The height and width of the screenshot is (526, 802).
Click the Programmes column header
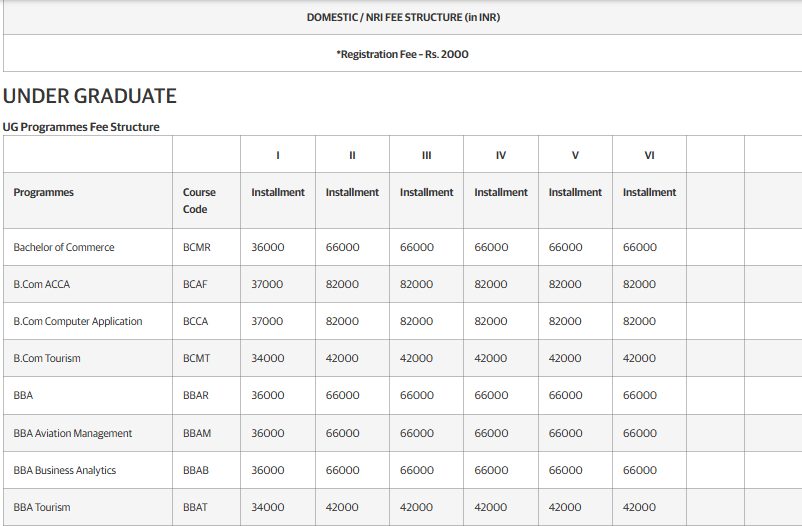coord(44,192)
